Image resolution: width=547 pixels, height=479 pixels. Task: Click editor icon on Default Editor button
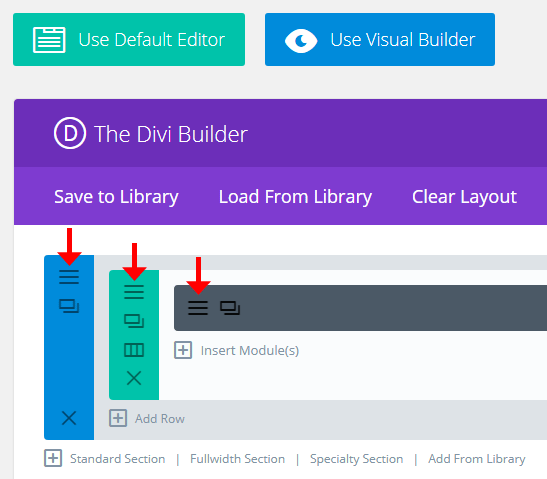coord(49,40)
